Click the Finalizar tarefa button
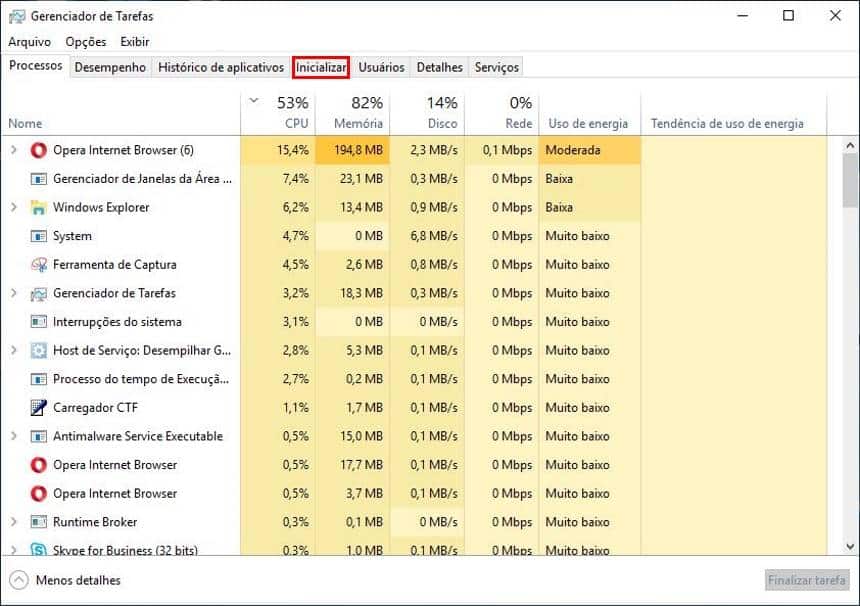860x606 pixels. [807, 580]
